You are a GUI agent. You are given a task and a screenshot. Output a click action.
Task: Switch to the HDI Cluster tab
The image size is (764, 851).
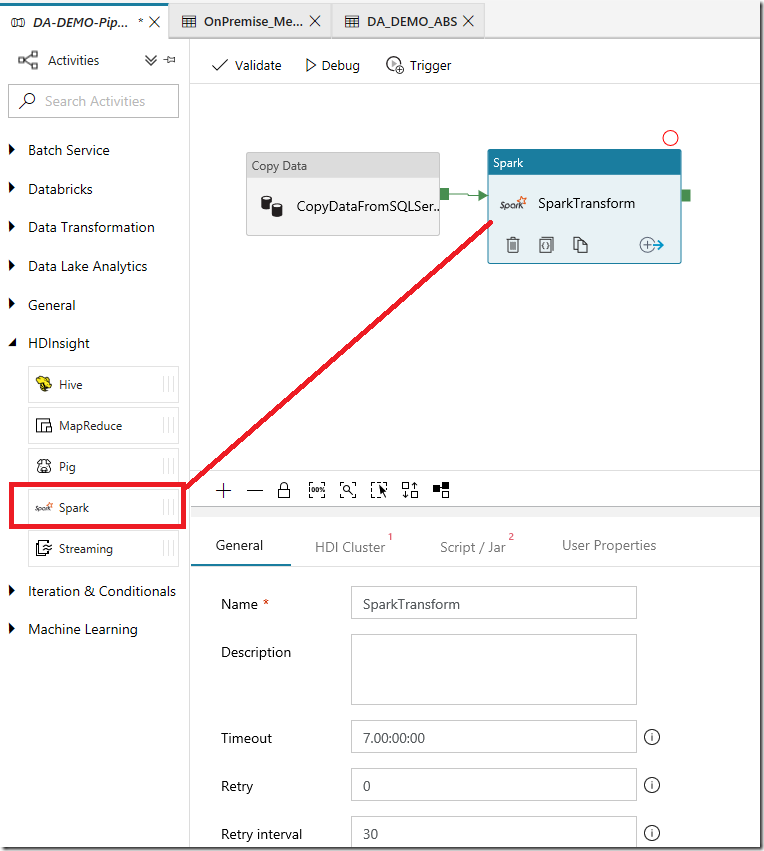pos(350,547)
